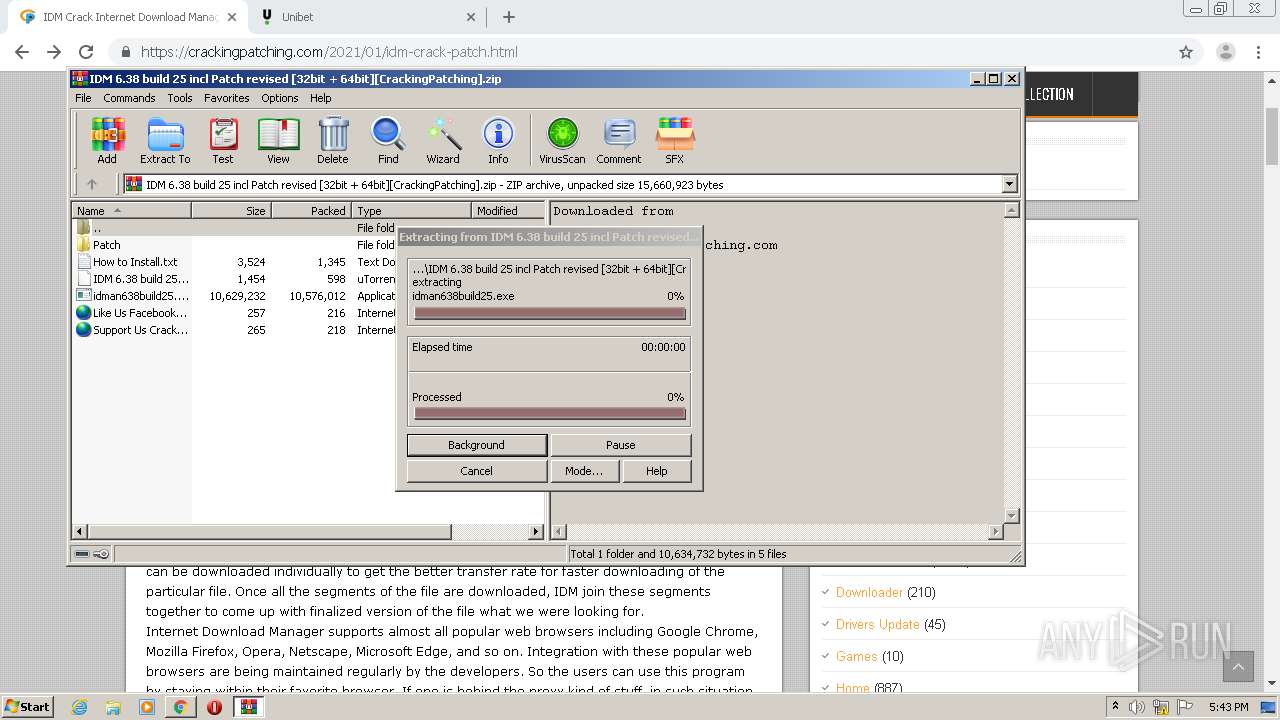Click the Comment toolbar icon
The image size is (1280, 720).
(619, 140)
